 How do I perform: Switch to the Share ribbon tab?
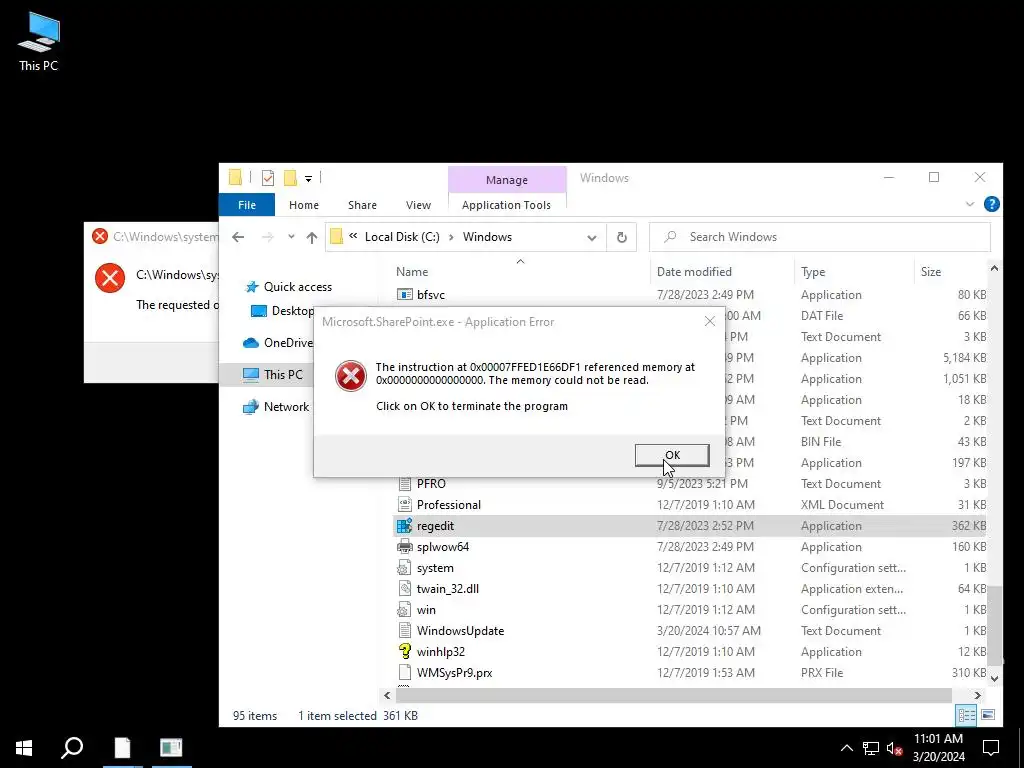click(362, 205)
